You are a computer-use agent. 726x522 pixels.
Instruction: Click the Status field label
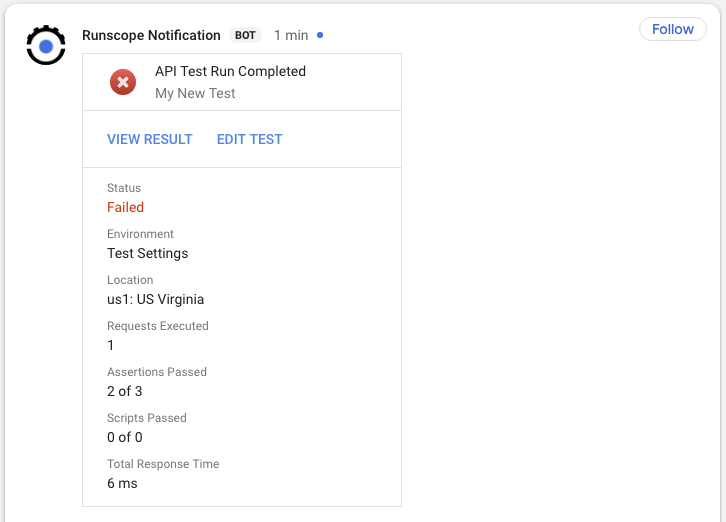[x=124, y=188]
